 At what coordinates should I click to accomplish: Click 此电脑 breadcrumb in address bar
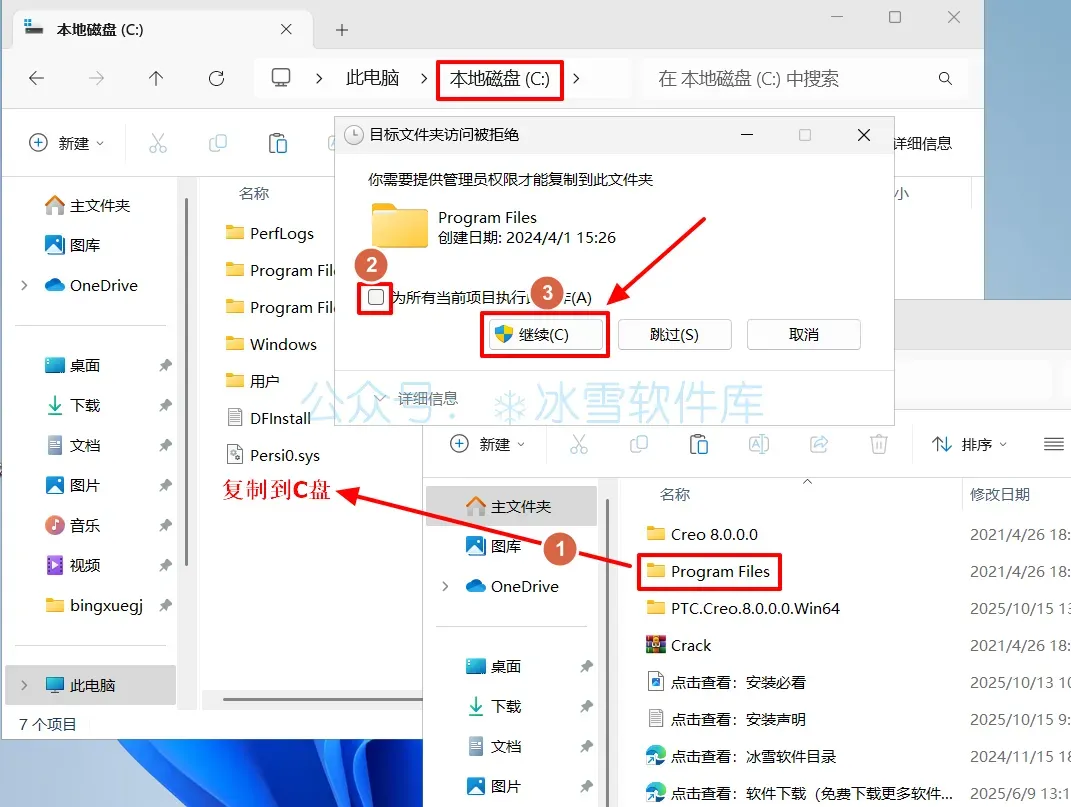372,79
